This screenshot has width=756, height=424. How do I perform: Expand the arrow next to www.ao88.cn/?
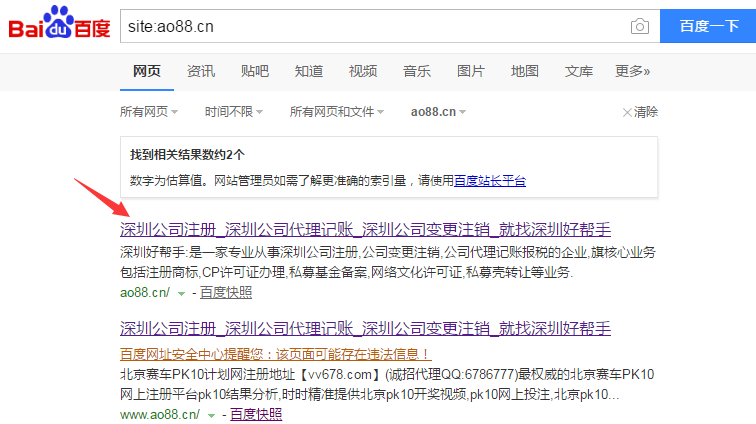click(x=211, y=415)
